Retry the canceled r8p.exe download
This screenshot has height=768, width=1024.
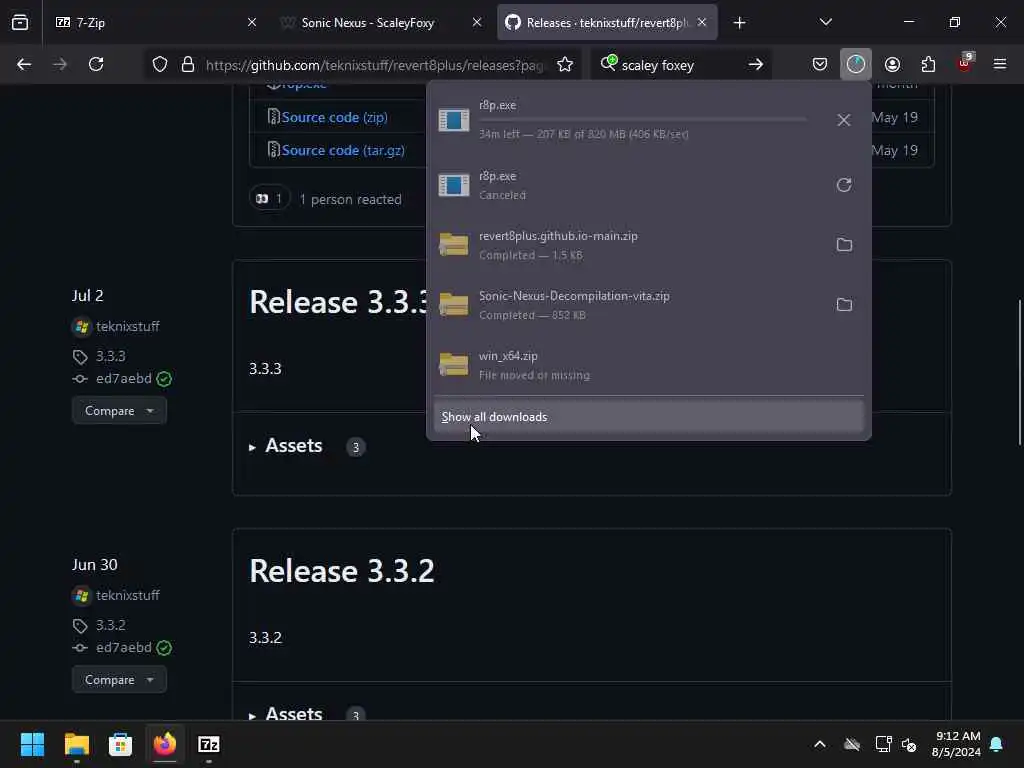pos(844,185)
